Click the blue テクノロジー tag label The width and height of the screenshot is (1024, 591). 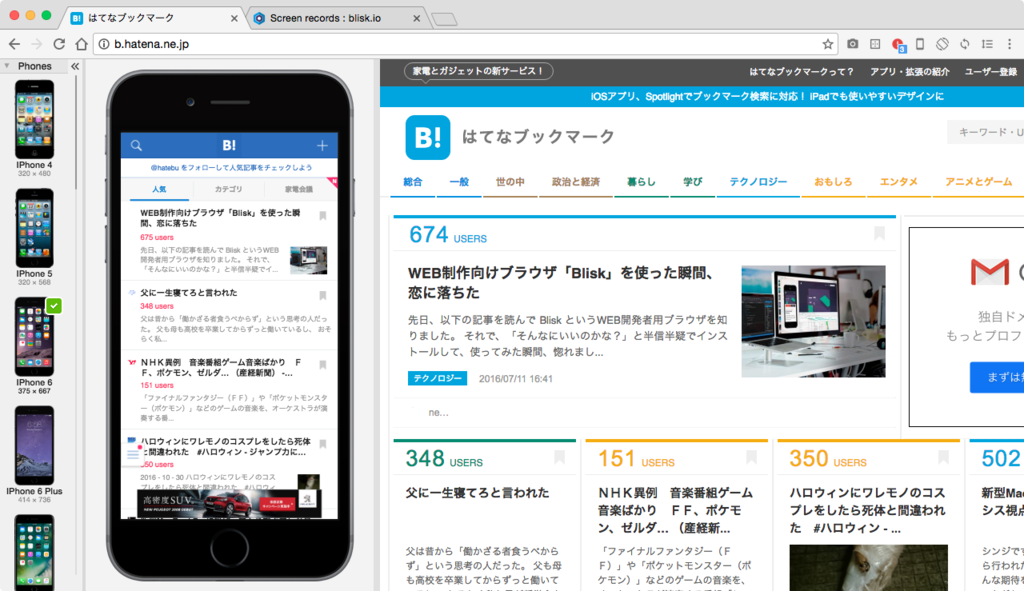coord(437,378)
